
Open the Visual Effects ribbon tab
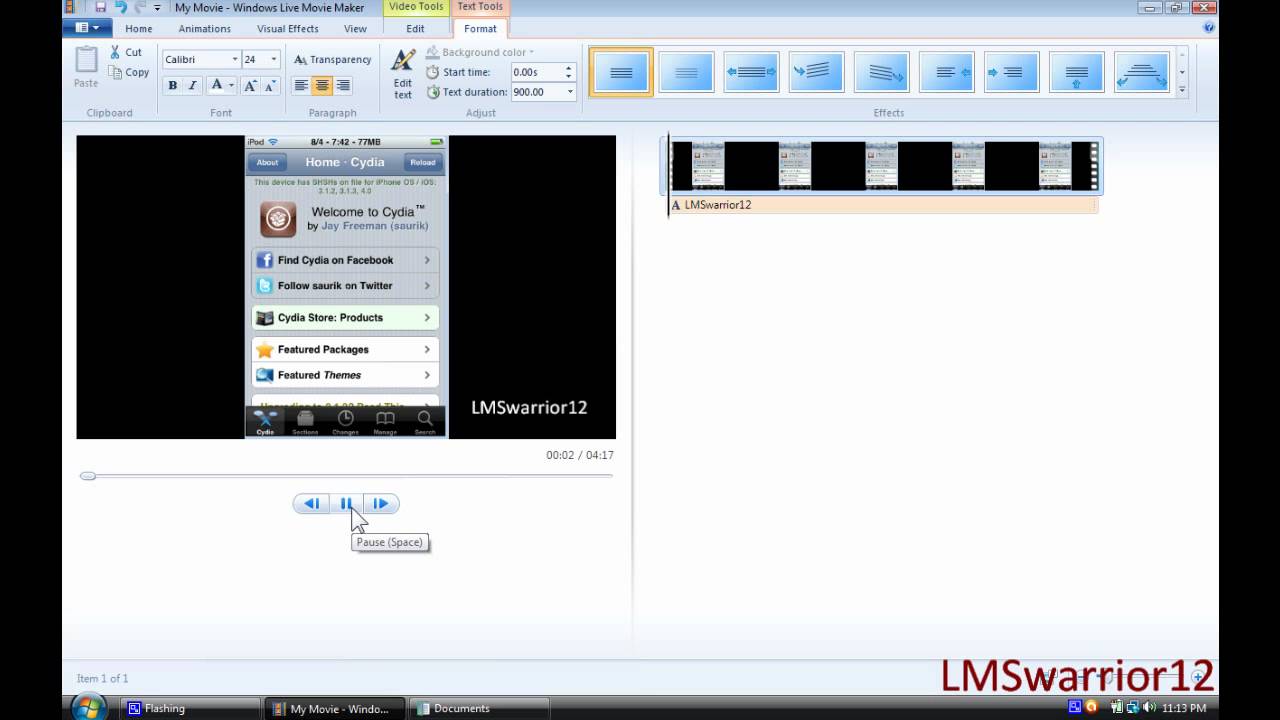288,29
